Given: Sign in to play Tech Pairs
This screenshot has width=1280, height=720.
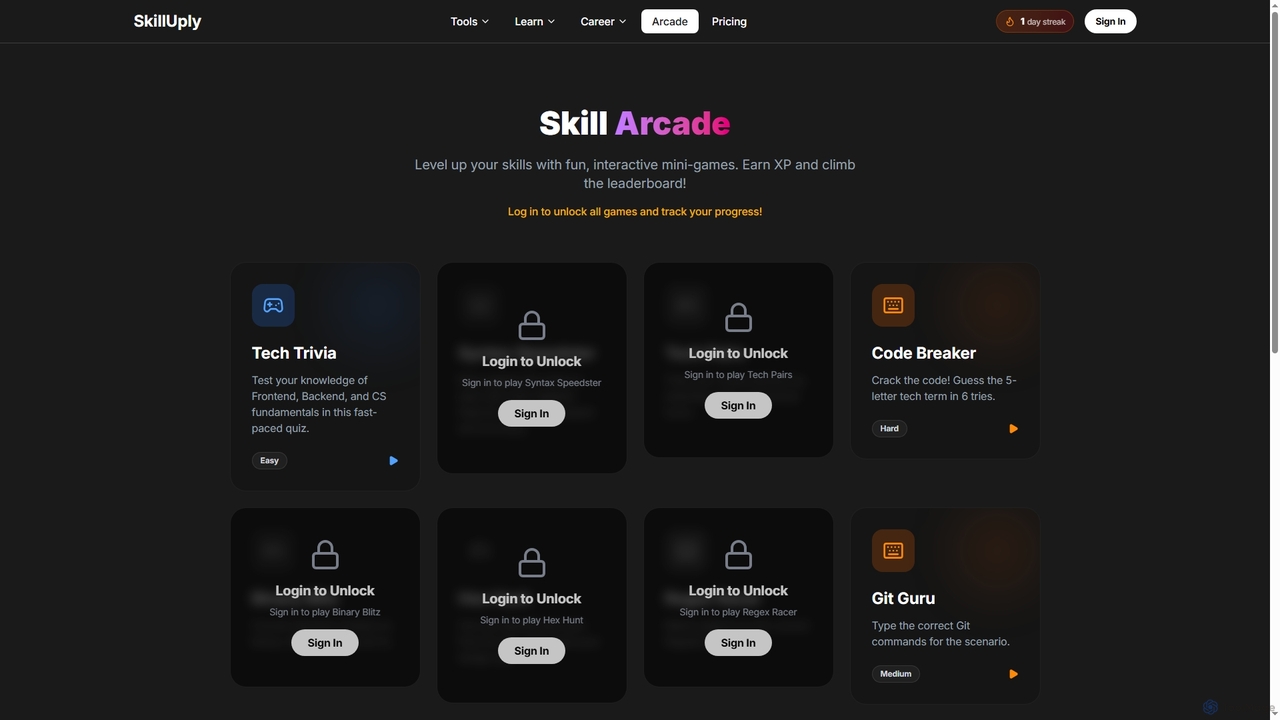Looking at the screenshot, I should (x=738, y=405).
